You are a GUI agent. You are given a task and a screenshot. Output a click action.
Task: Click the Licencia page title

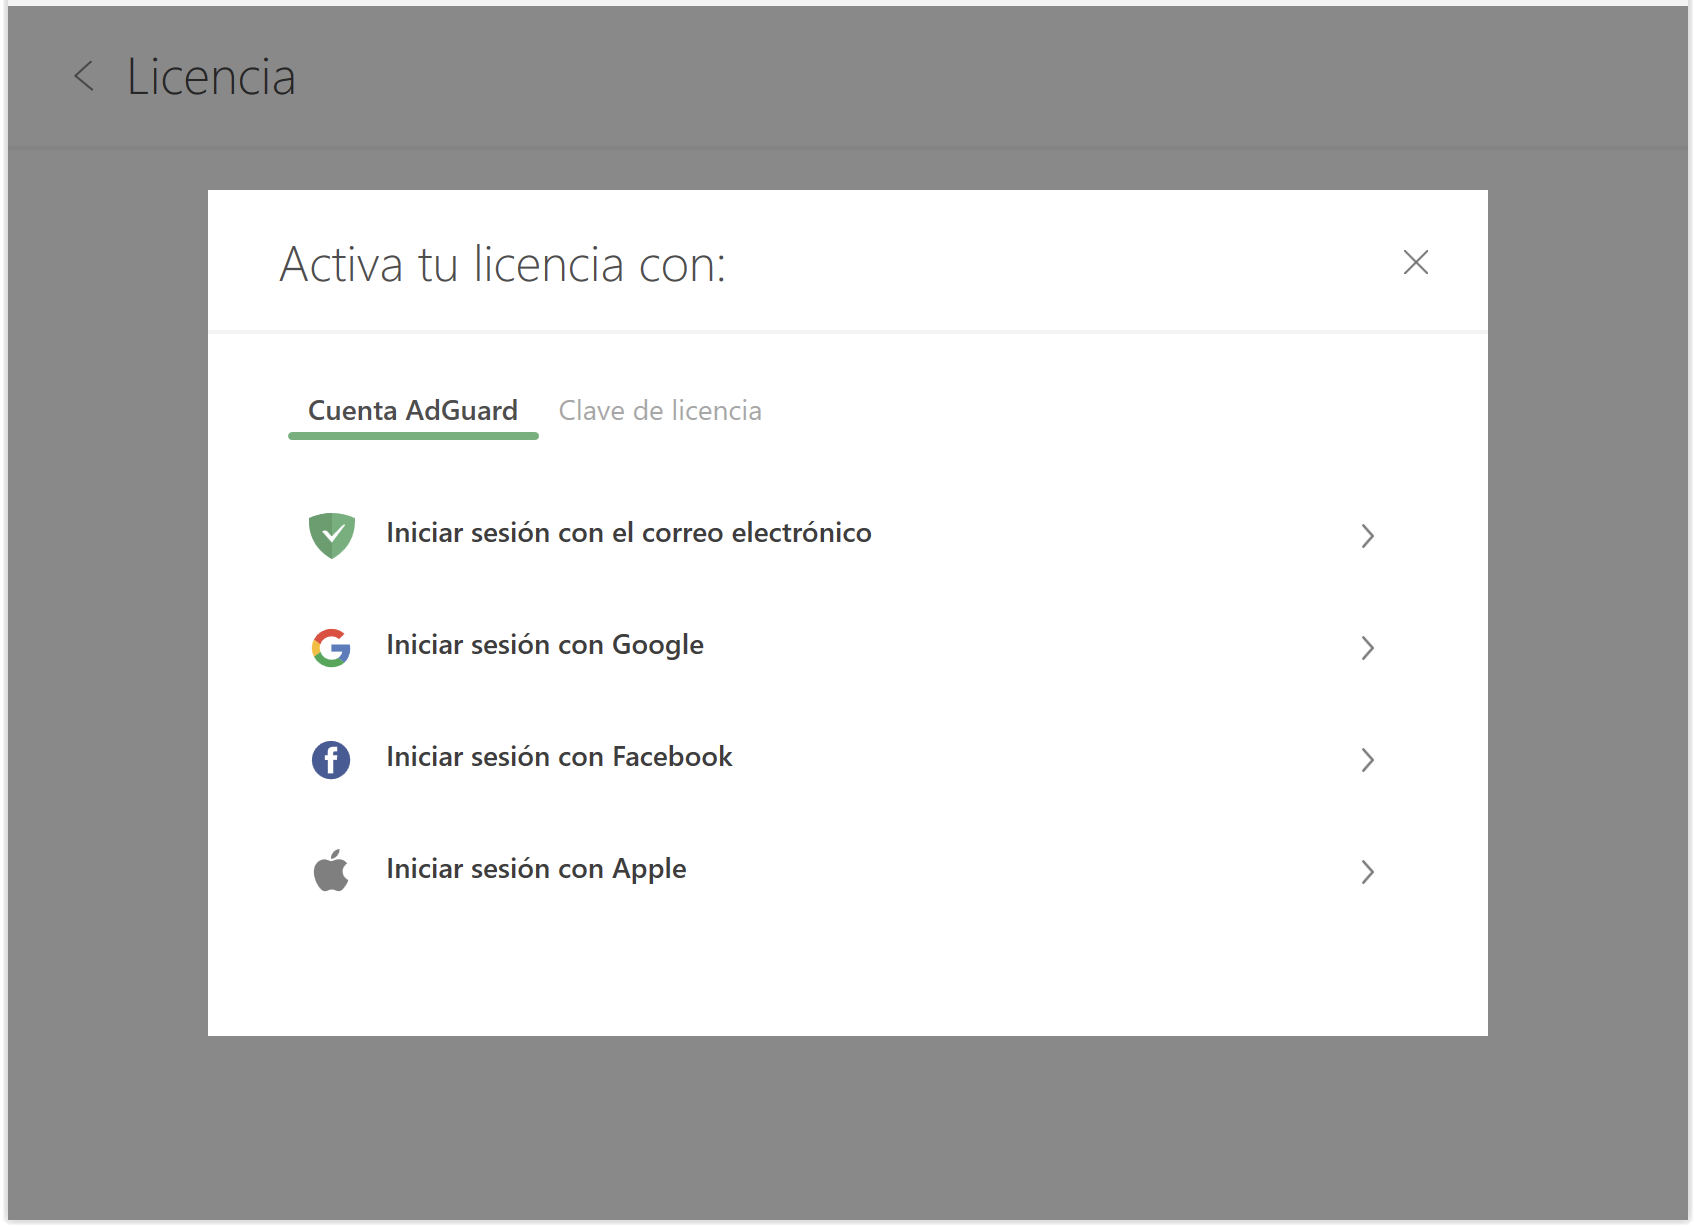(211, 77)
